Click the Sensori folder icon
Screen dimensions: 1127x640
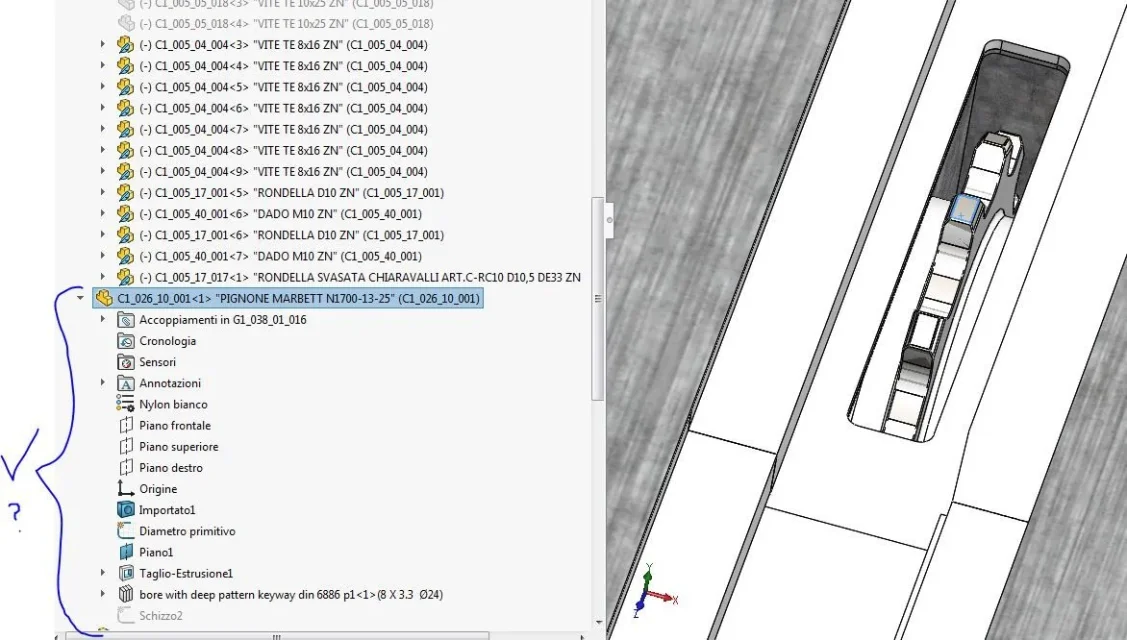(126, 362)
